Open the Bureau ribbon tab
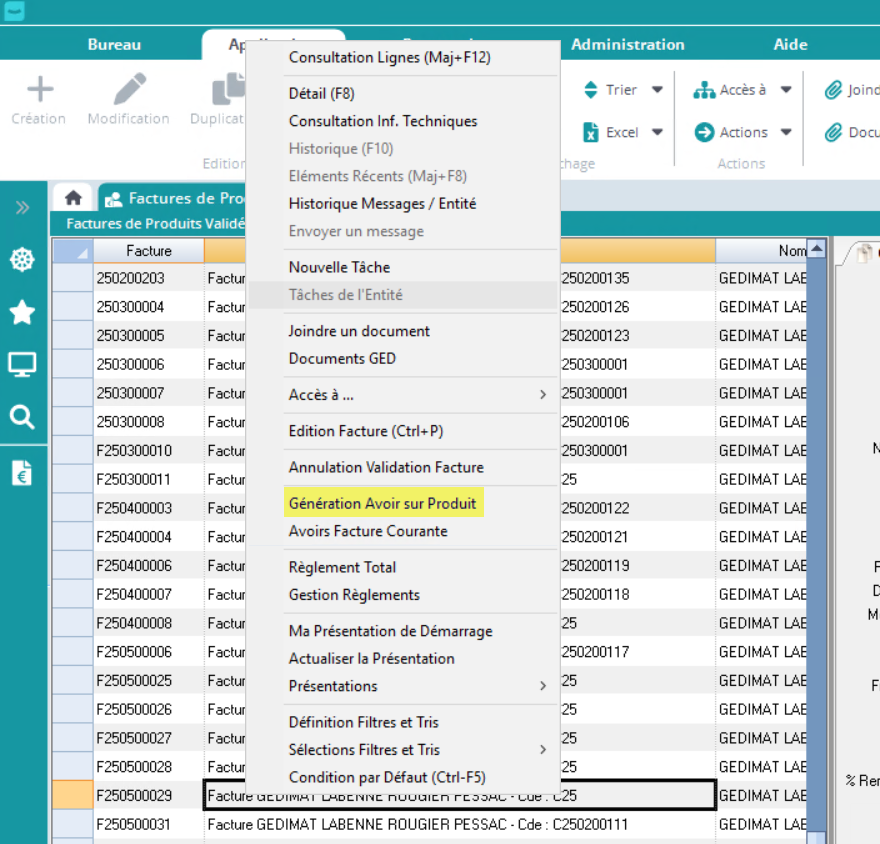This screenshot has width=880, height=844. 114,44
